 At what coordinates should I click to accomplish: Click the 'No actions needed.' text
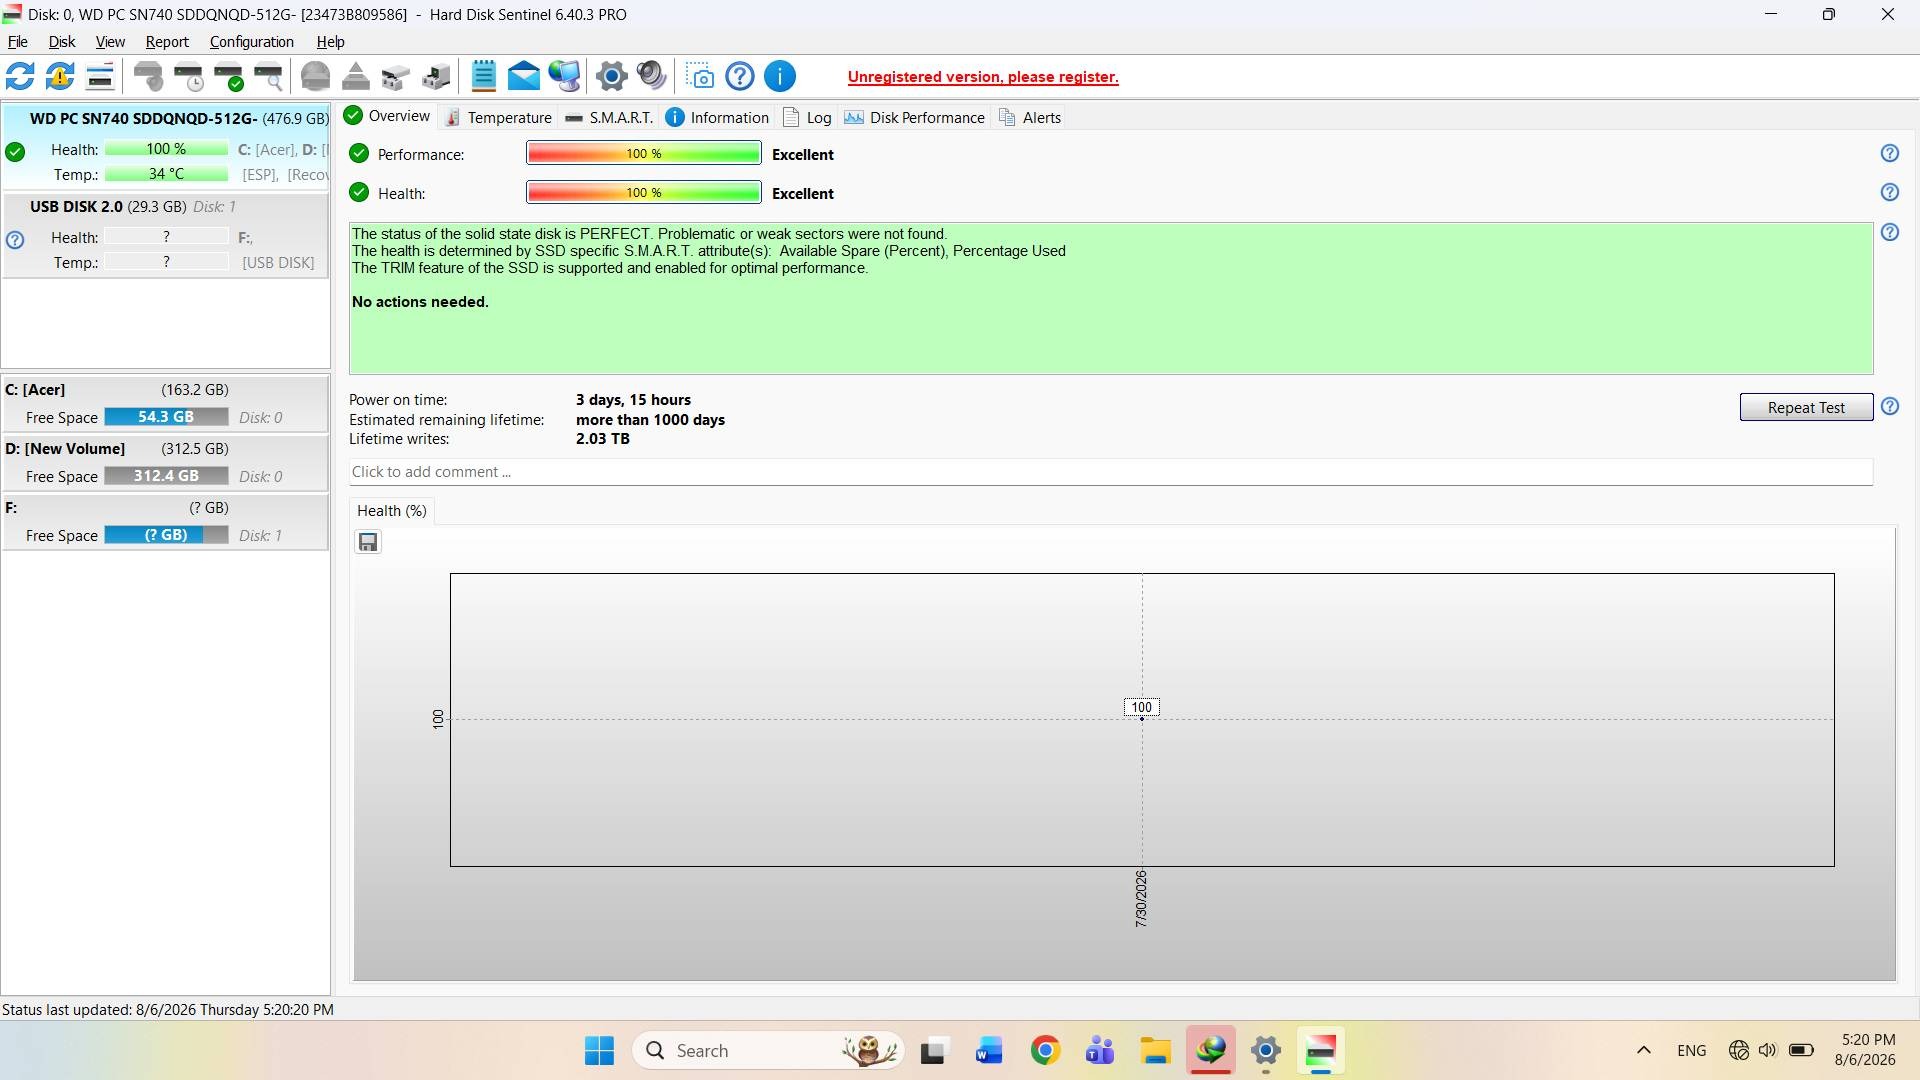pyautogui.click(x=420, y=302)
